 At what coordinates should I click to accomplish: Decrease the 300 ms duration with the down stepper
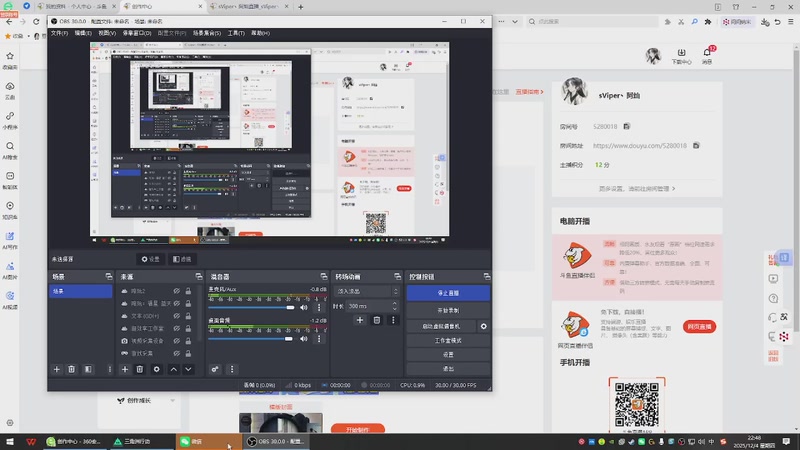394,309
